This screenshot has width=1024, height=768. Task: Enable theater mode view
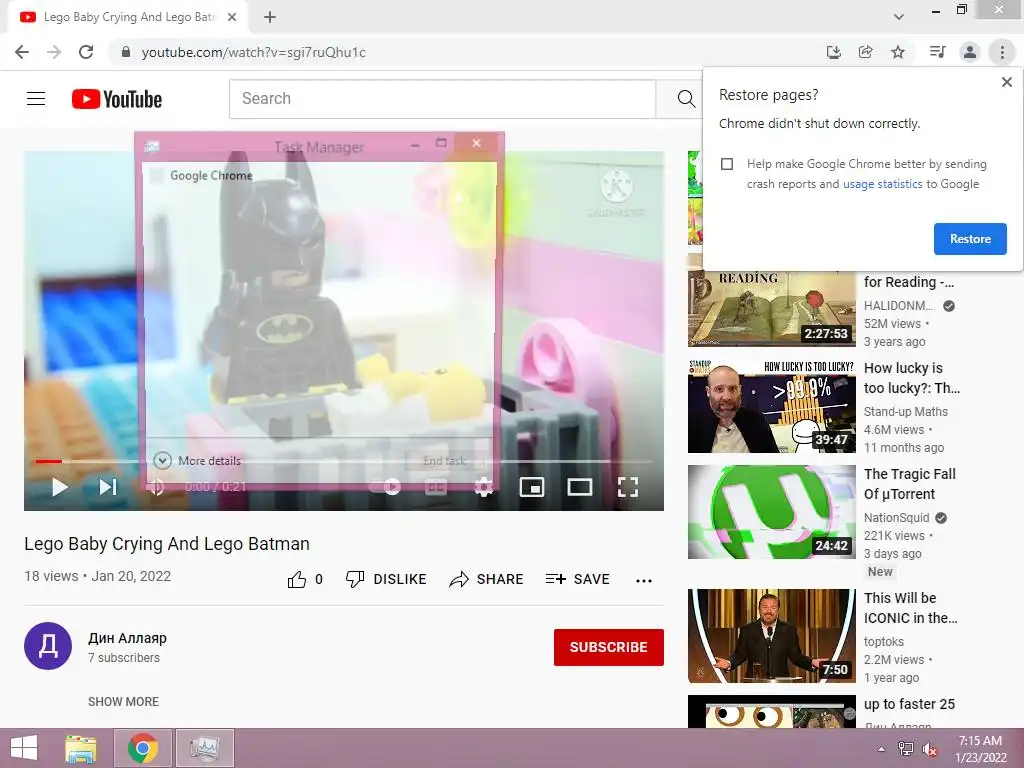point(580,487)
